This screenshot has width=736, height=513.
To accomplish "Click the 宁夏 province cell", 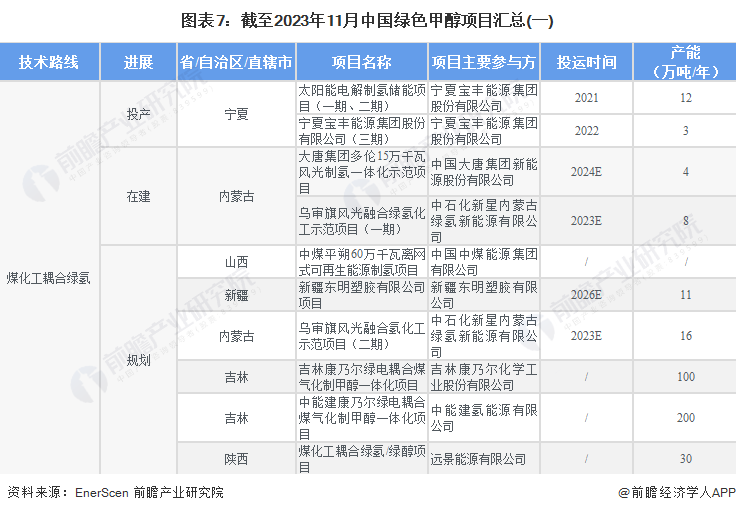I will point(236,114).
